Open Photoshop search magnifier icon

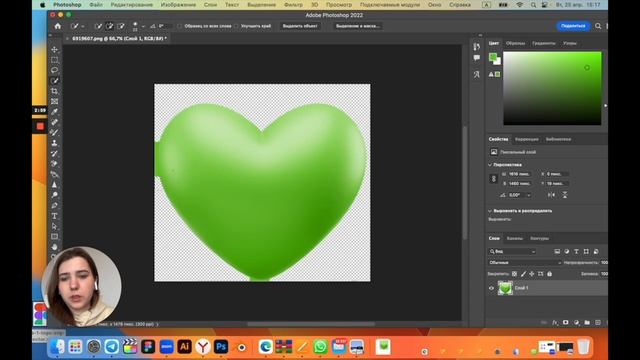[x=598, y=26]
